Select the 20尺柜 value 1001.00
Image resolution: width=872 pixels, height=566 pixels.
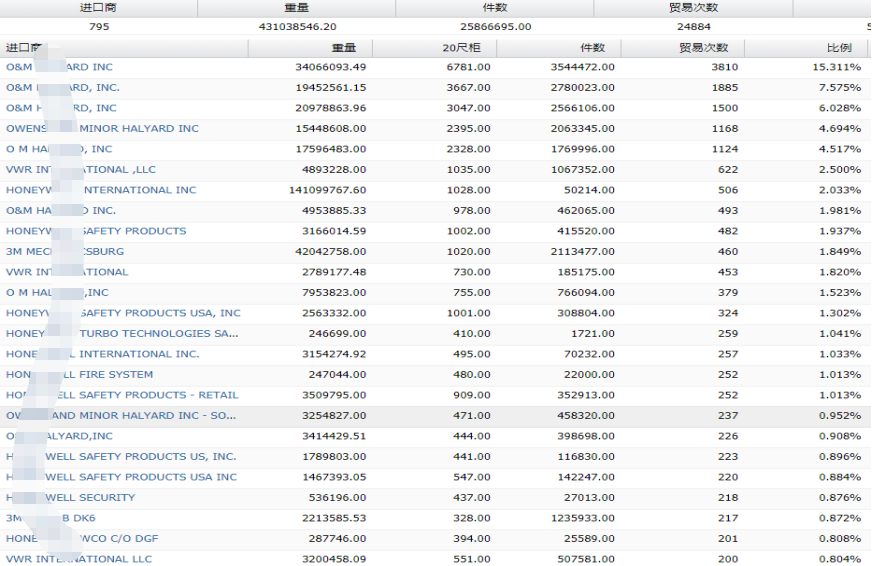[468, 313]
